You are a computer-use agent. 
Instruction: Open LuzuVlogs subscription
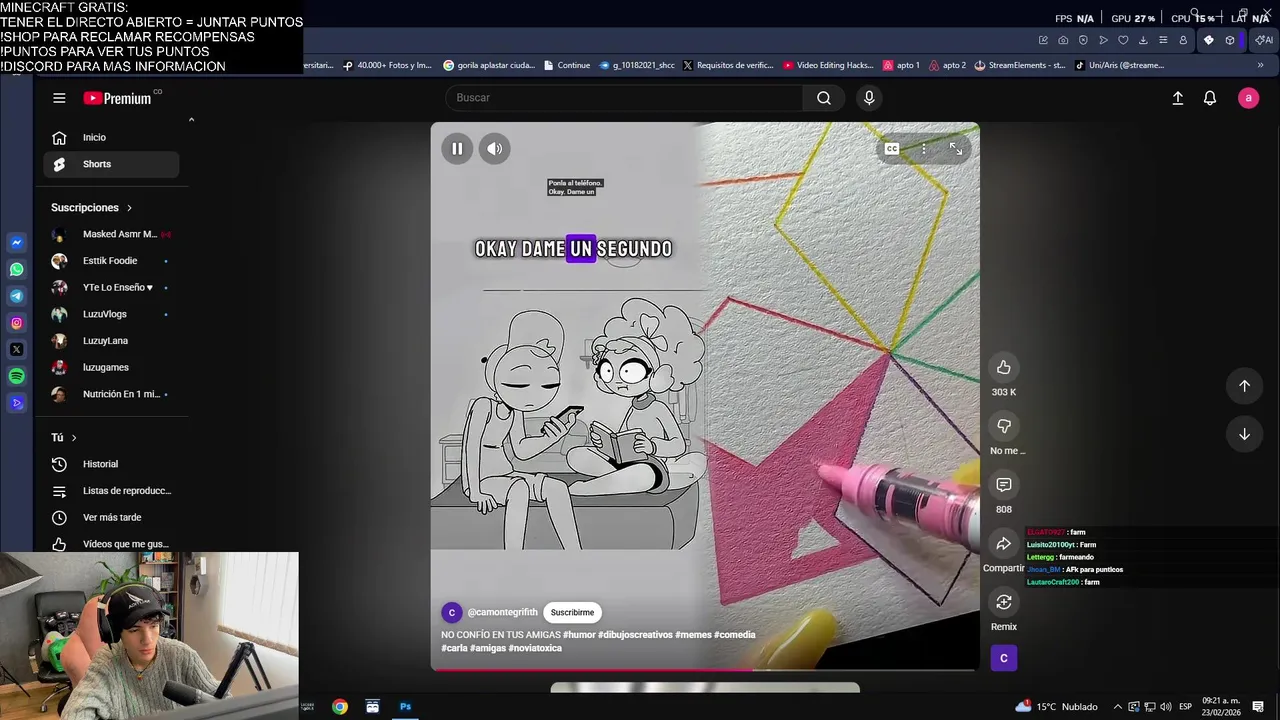[111, 314]
